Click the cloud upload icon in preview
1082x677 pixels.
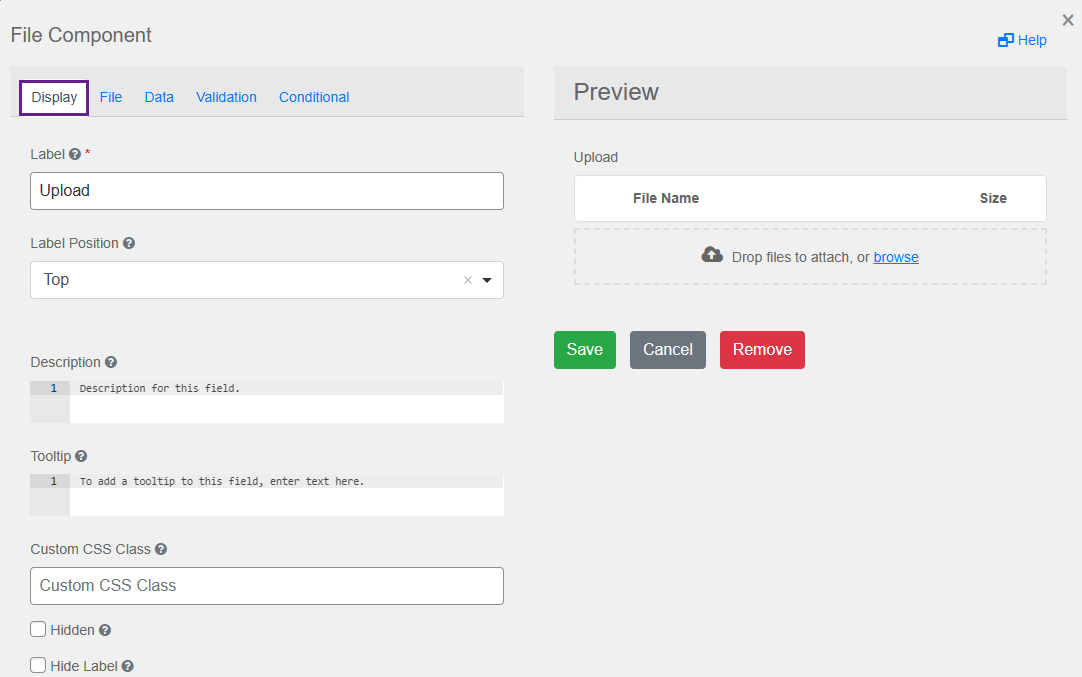(712, 255)
